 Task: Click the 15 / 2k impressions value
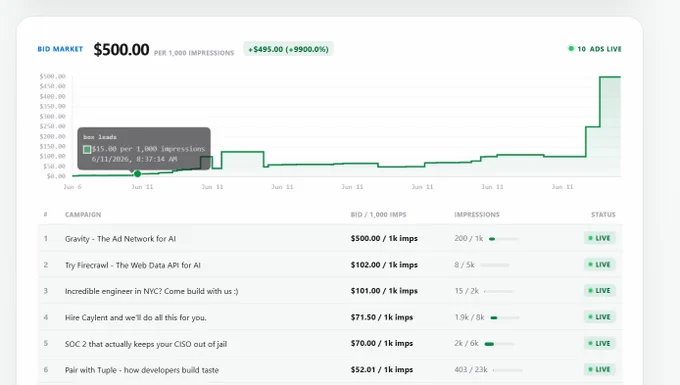(x=467, y=291)
